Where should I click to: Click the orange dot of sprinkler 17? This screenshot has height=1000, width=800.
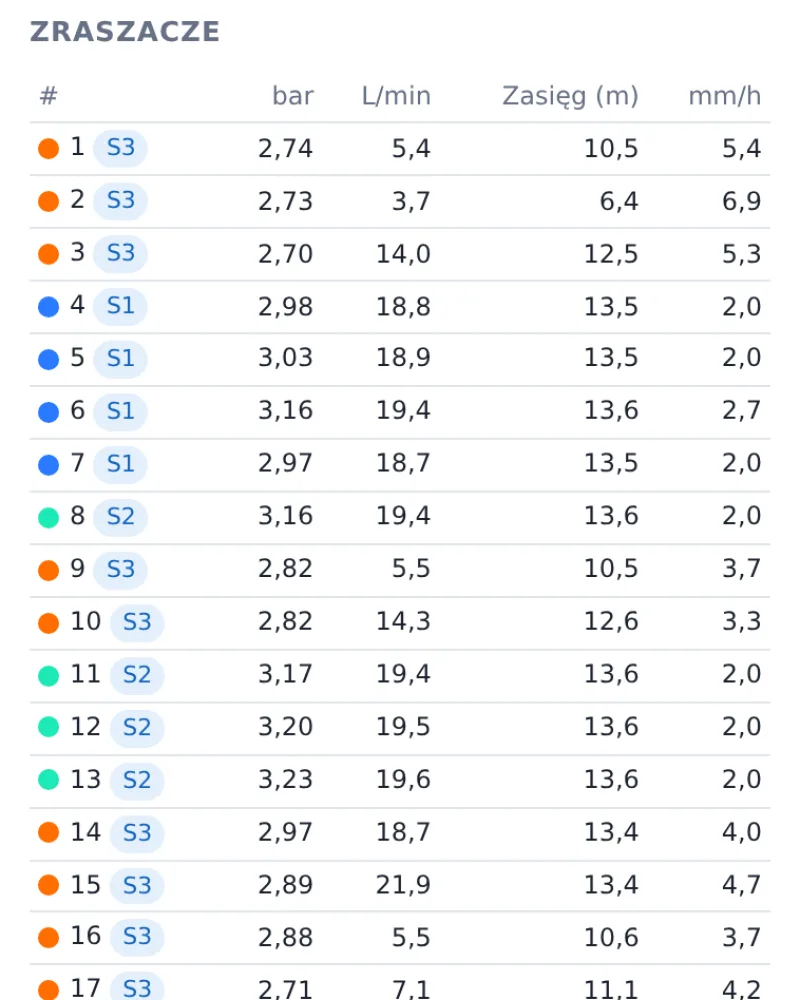(x=48, y=990)
